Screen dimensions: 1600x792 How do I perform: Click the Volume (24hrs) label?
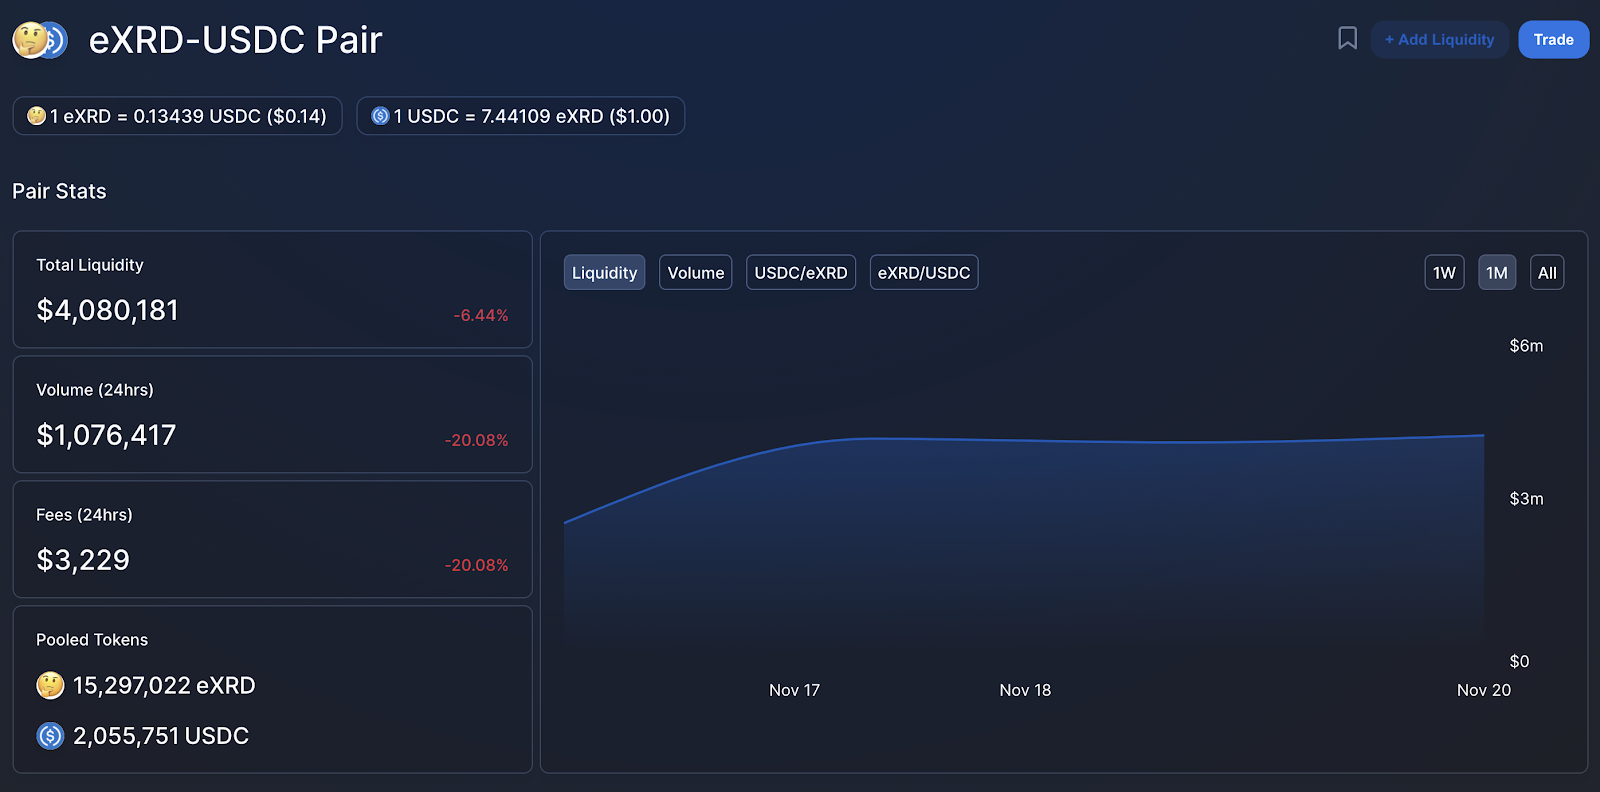95,390
